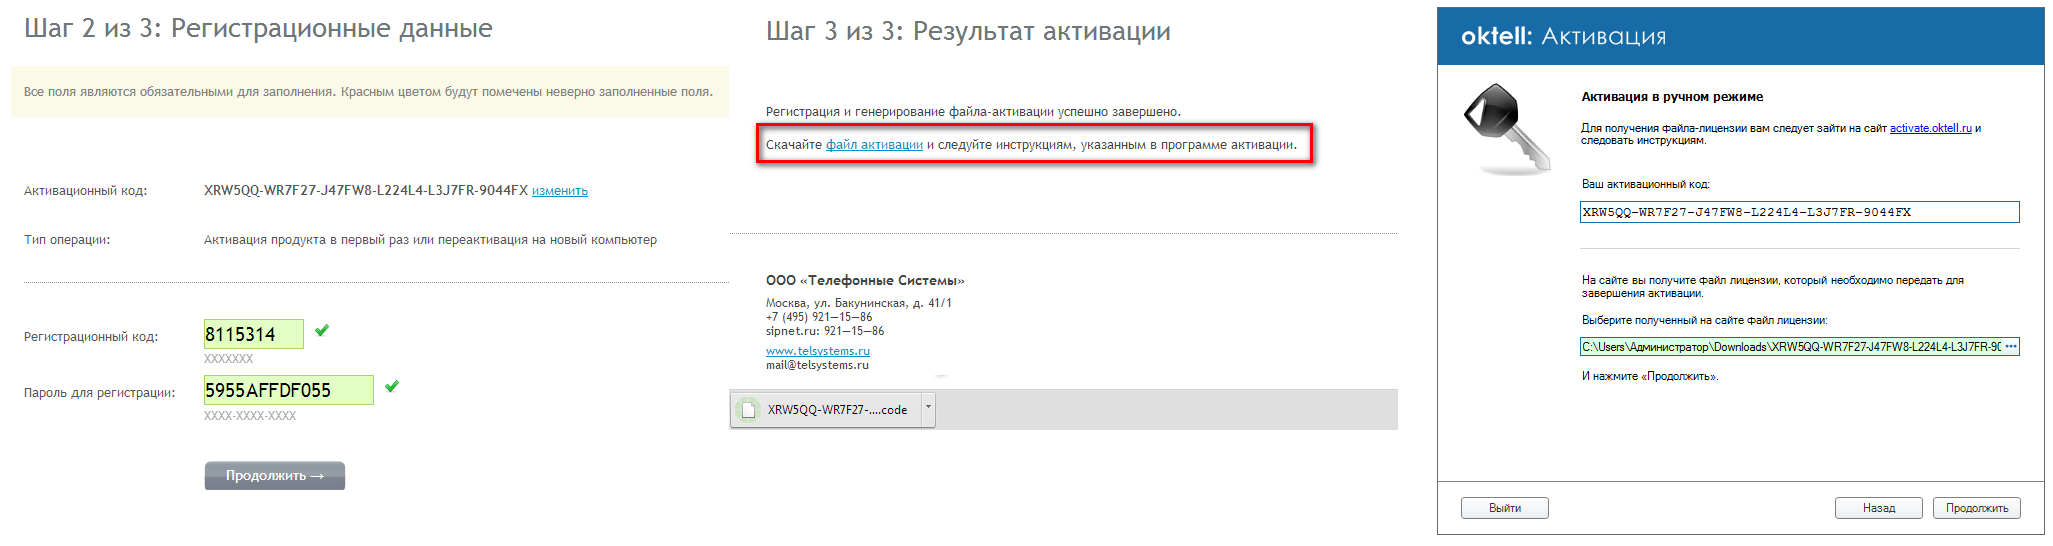Download via the 'файл активации' link
Image resolution: width=2053 pixels, height=546 pixels.
[874, 145]
